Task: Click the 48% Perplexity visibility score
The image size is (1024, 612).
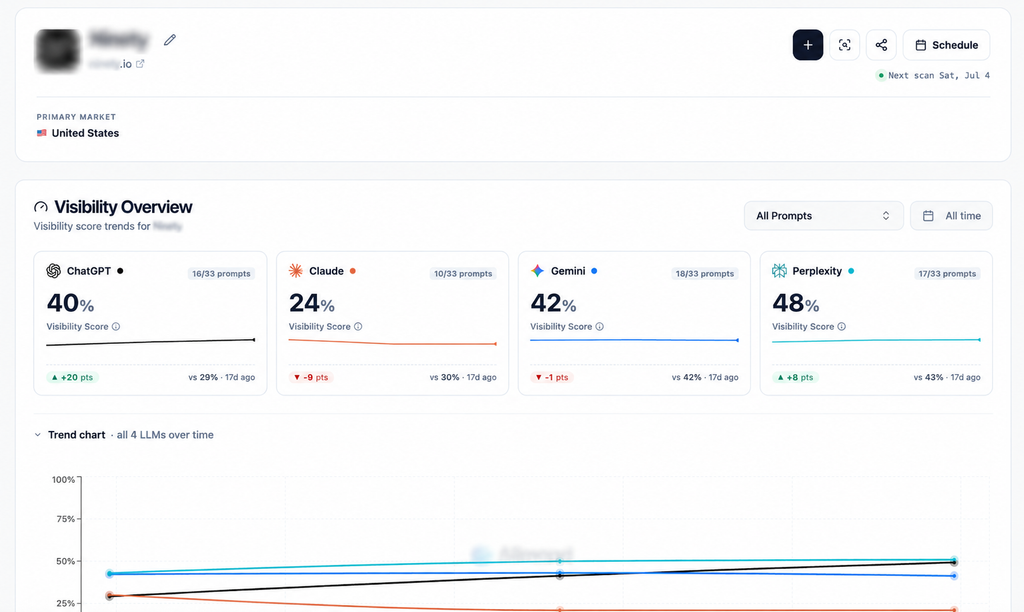Action: click(796, 303)
